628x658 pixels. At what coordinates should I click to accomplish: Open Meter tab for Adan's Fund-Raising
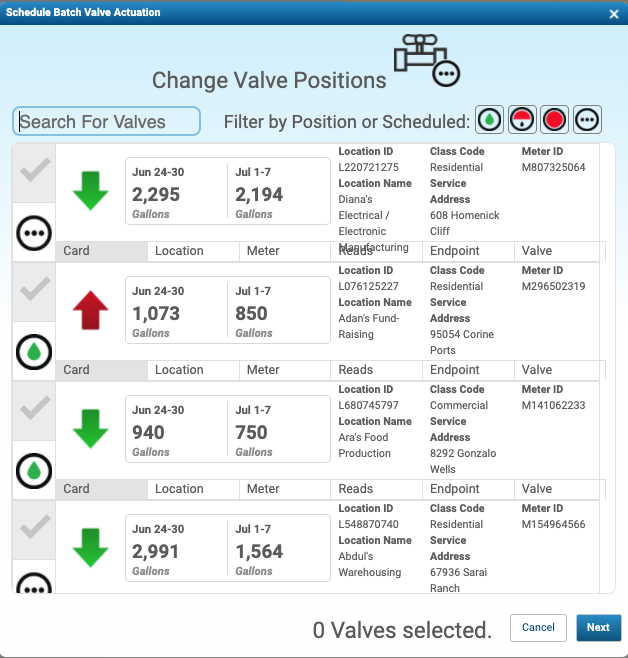263,370
